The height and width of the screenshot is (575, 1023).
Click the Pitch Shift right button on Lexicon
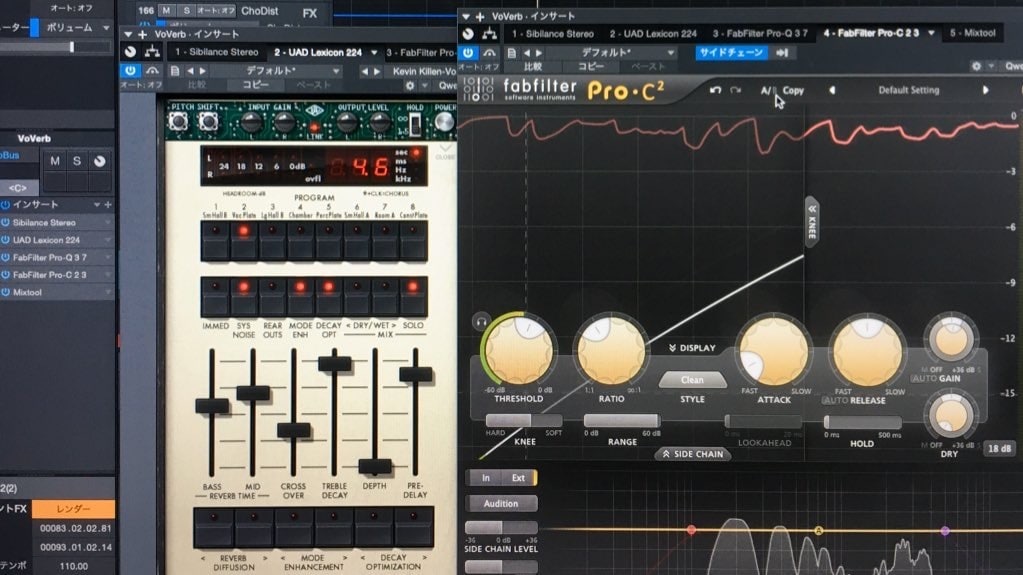(208, 121)
